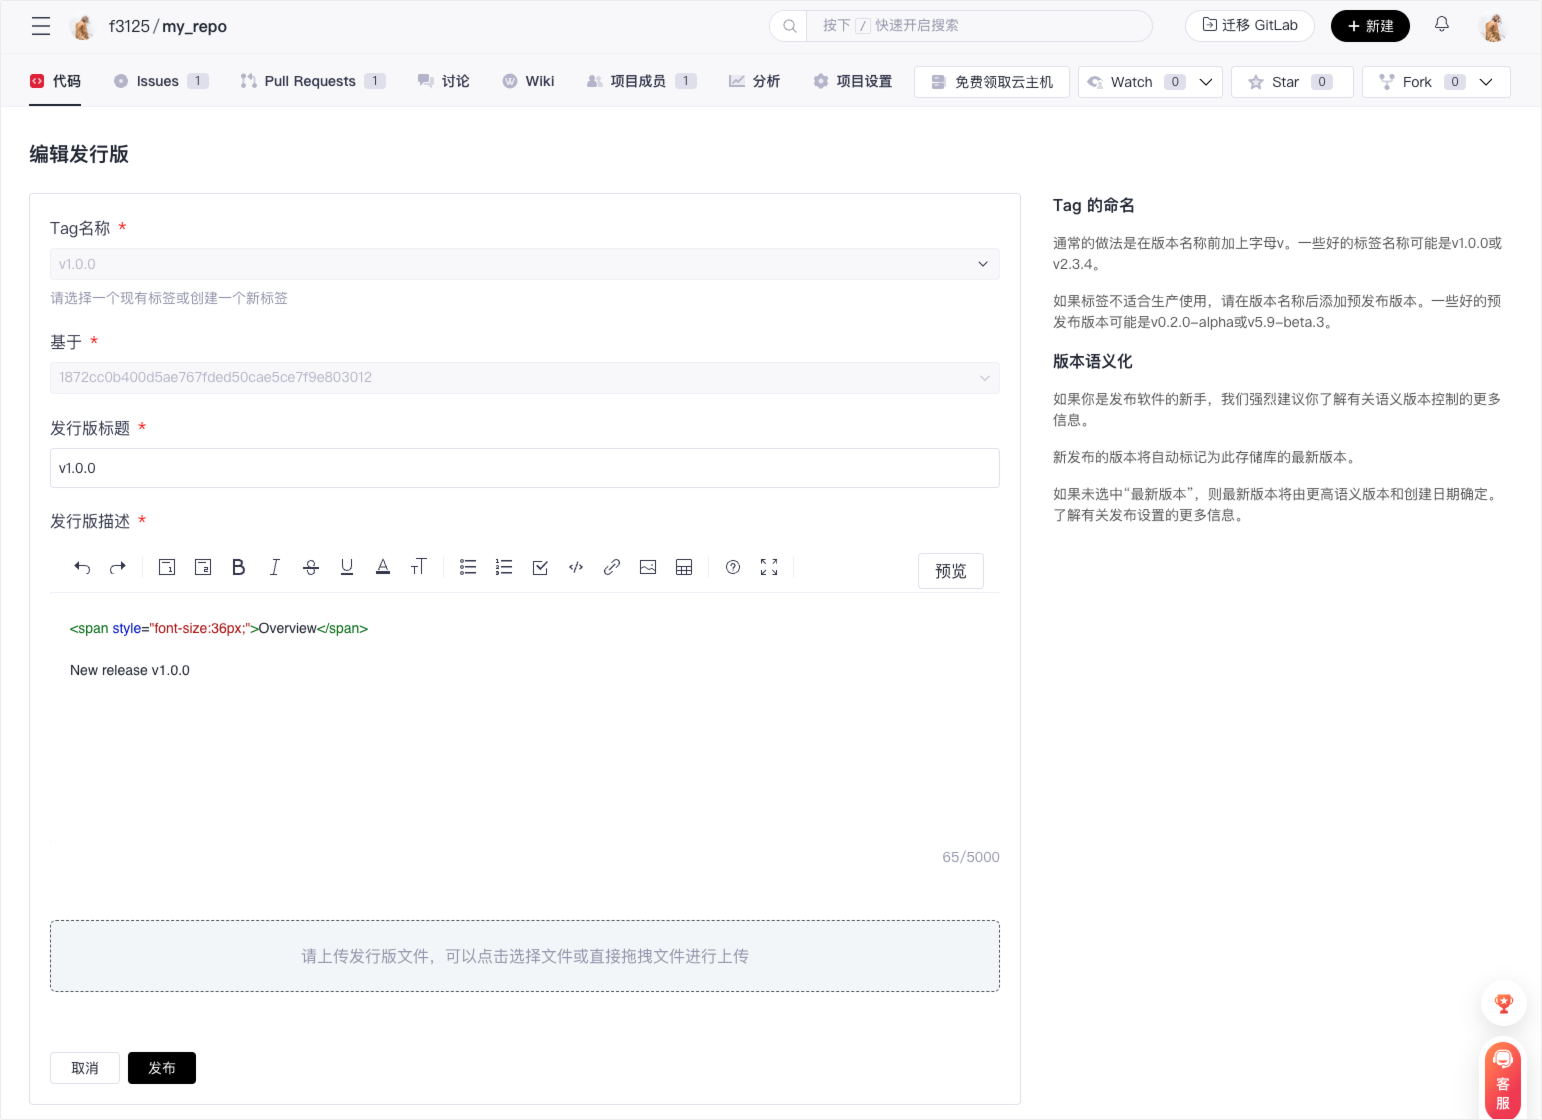Screen dimensions: 1542x1120
Task: Open the Tag名称 dropdown
Action: [524, 264]
